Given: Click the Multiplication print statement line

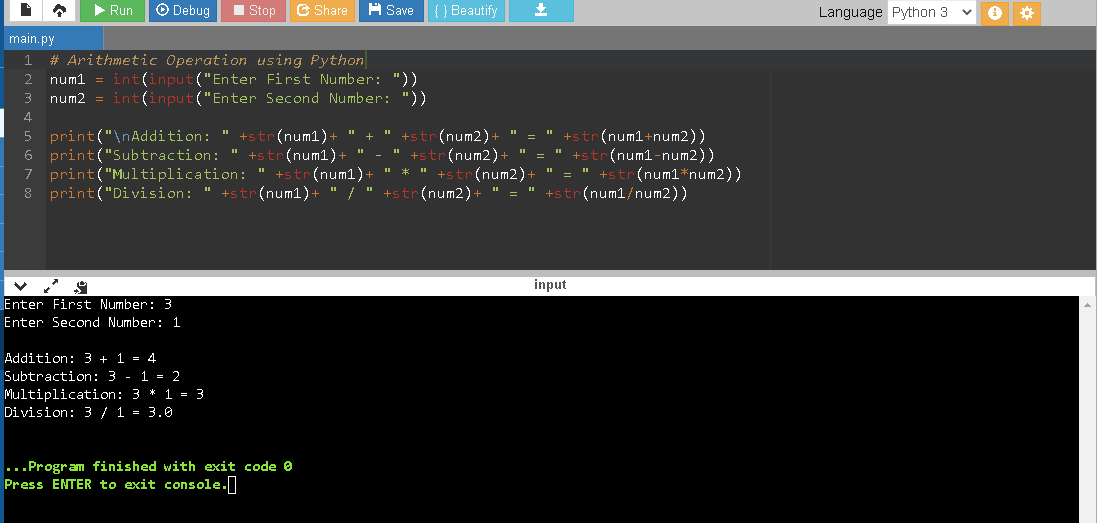Looking at the screenshot, I should [395, 173].
